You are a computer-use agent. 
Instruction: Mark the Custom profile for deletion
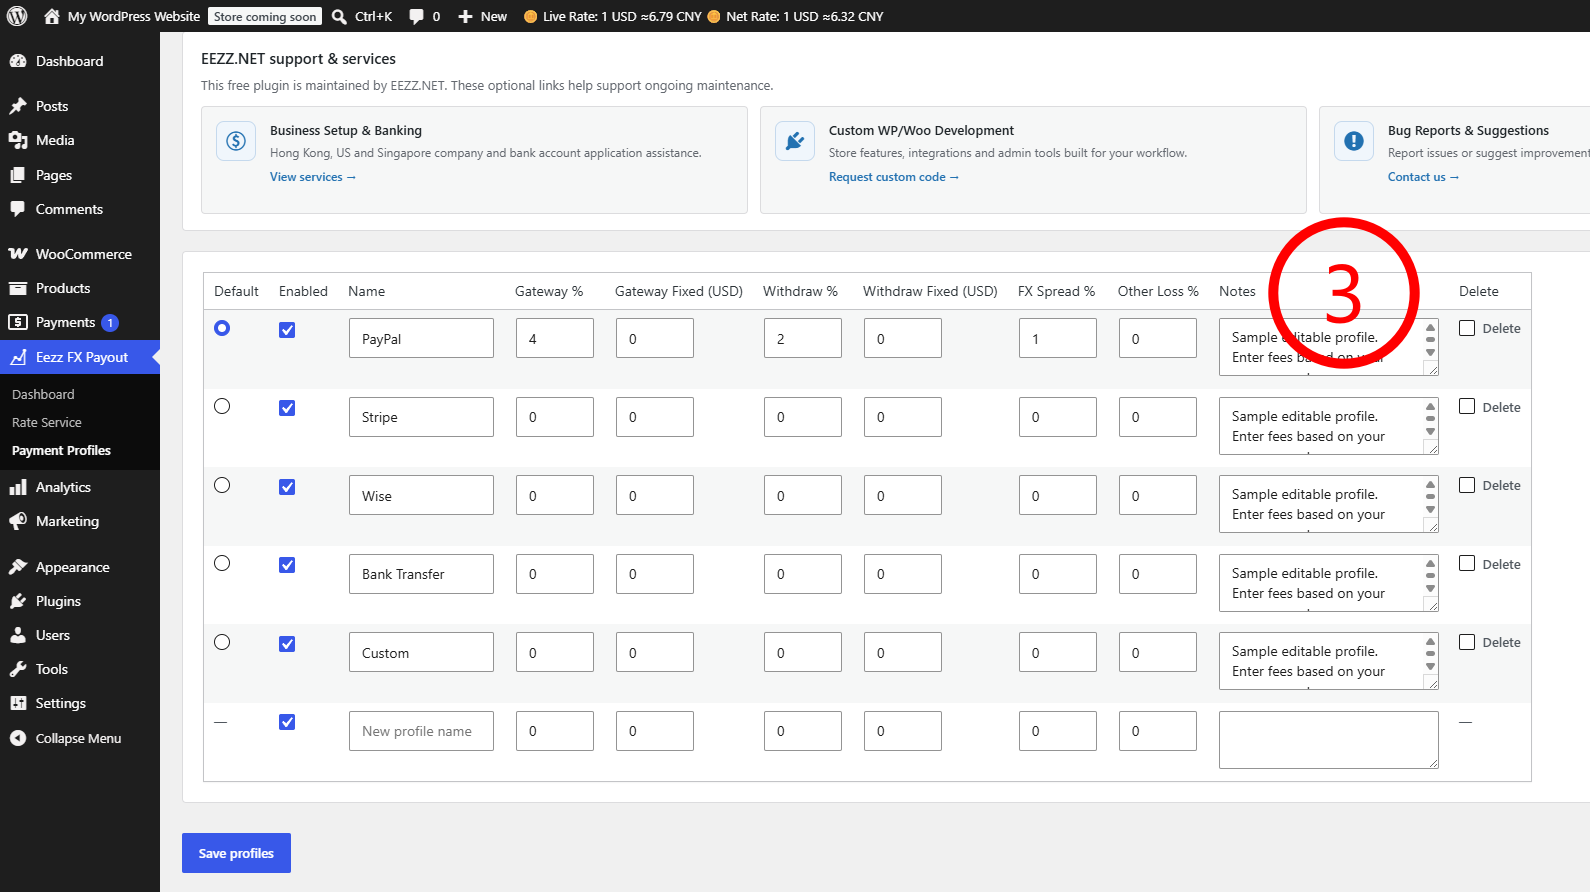coord(1467,642)
